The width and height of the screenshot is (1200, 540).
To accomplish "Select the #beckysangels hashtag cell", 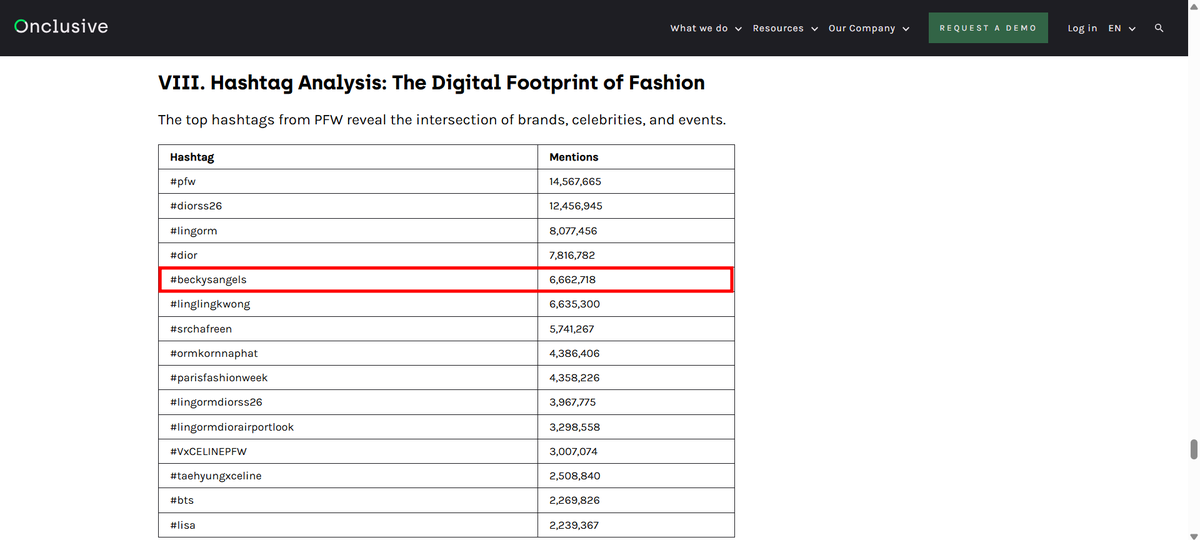I will click(347, 280).
